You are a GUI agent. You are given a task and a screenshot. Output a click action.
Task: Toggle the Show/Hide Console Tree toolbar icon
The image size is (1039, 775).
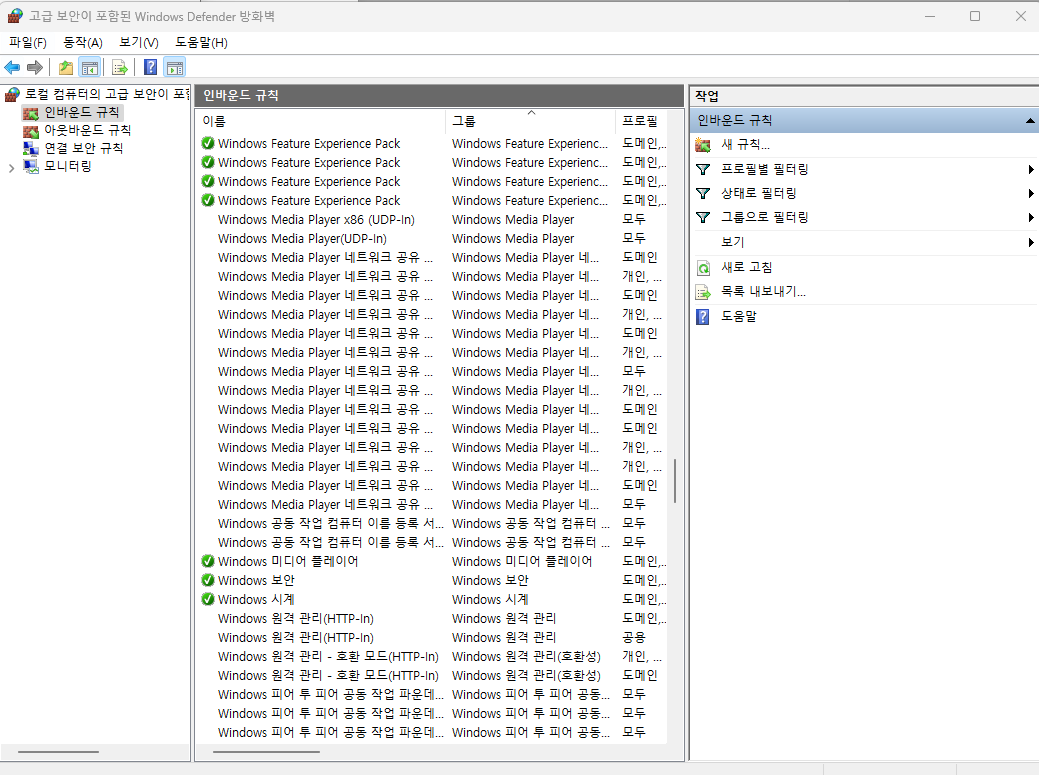[x=89, y=68]
